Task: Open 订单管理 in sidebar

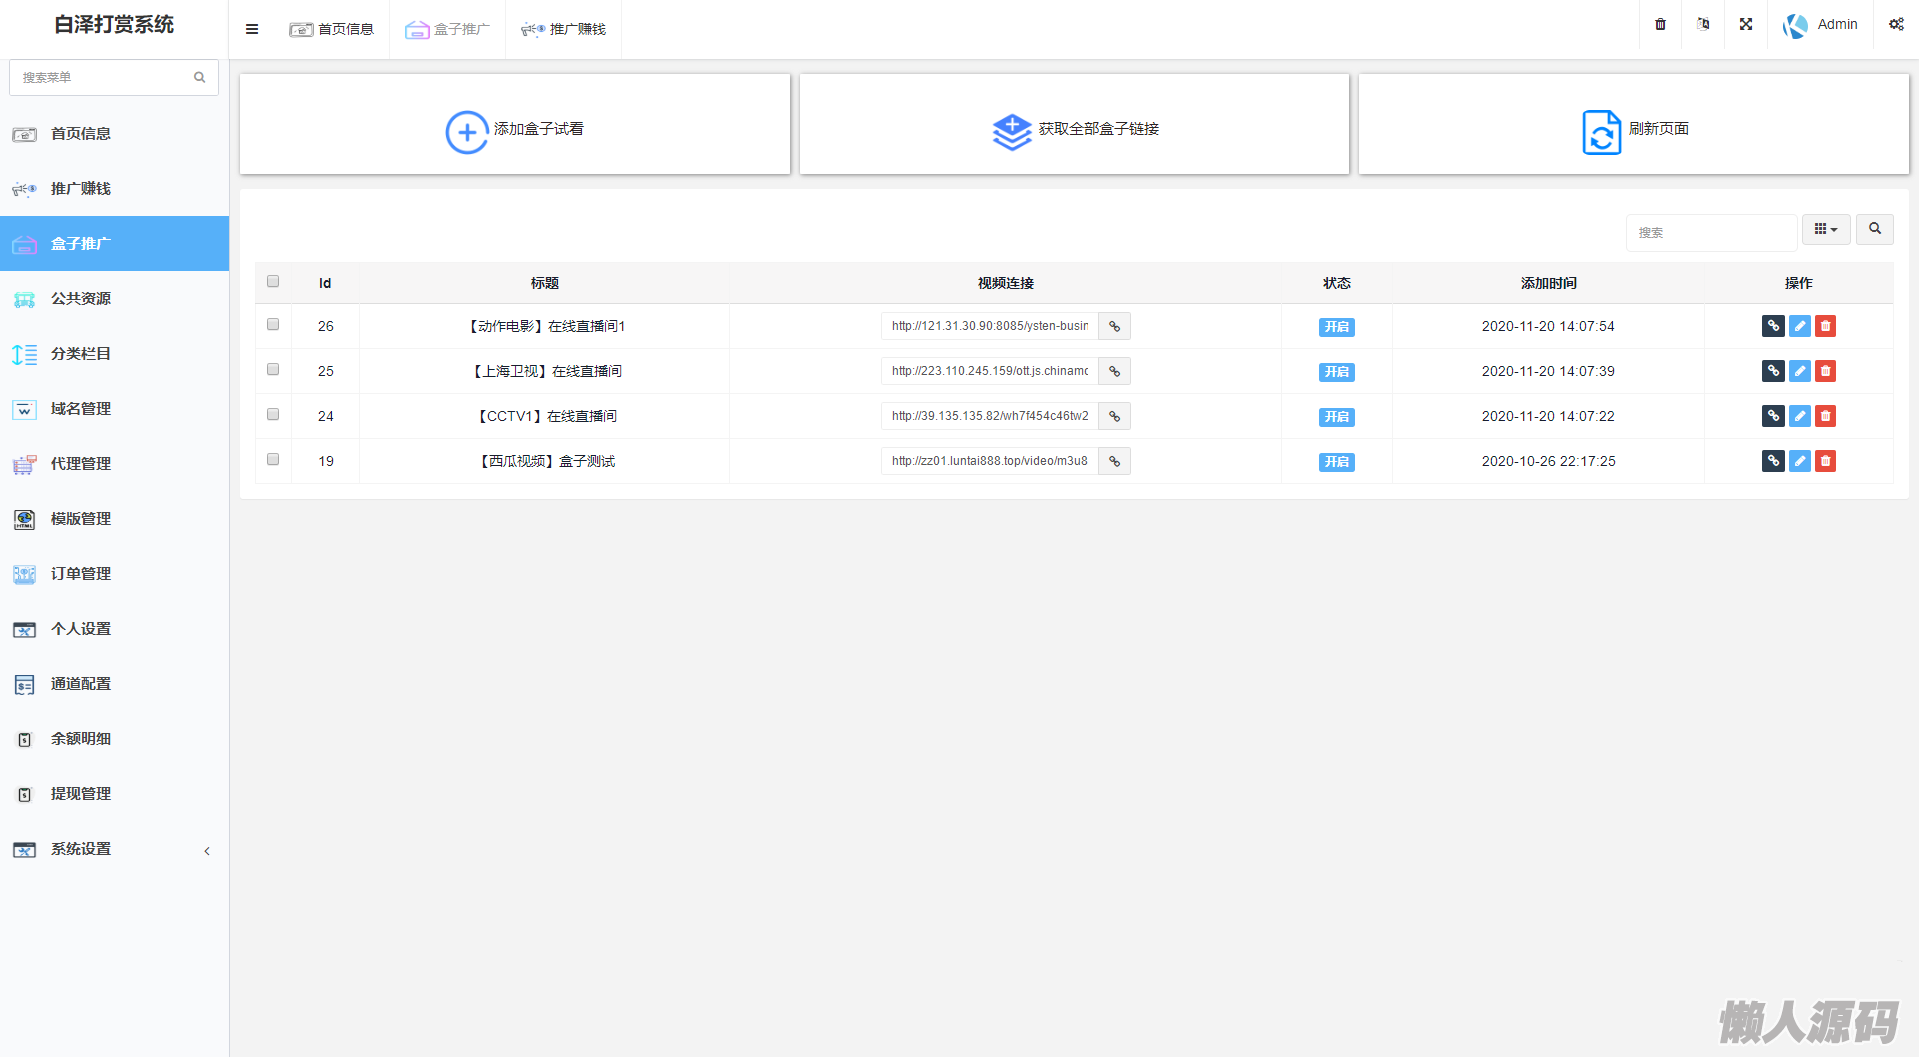Action: pyautogui.click(x=81, y=574)
